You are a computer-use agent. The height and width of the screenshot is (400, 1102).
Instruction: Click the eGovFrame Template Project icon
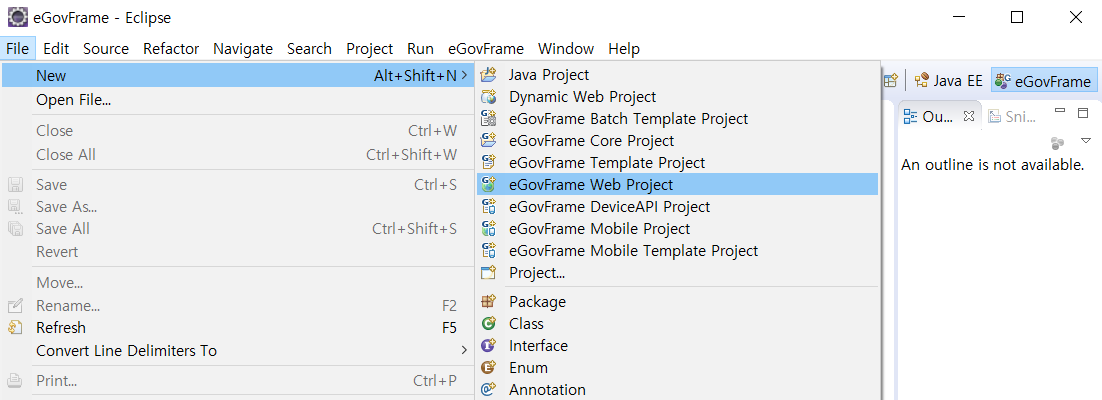point(488,162)
